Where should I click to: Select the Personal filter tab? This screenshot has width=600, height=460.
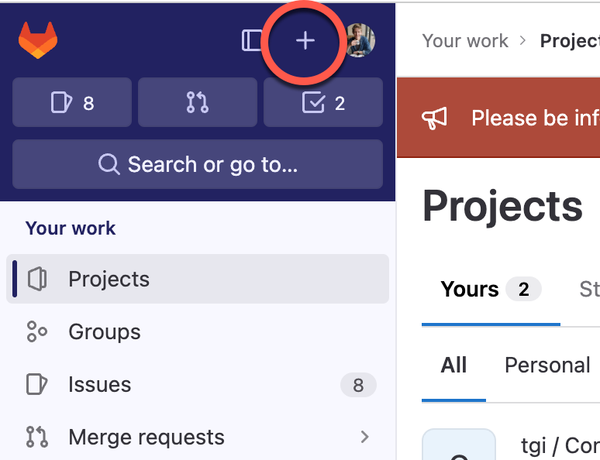[548, 365]
